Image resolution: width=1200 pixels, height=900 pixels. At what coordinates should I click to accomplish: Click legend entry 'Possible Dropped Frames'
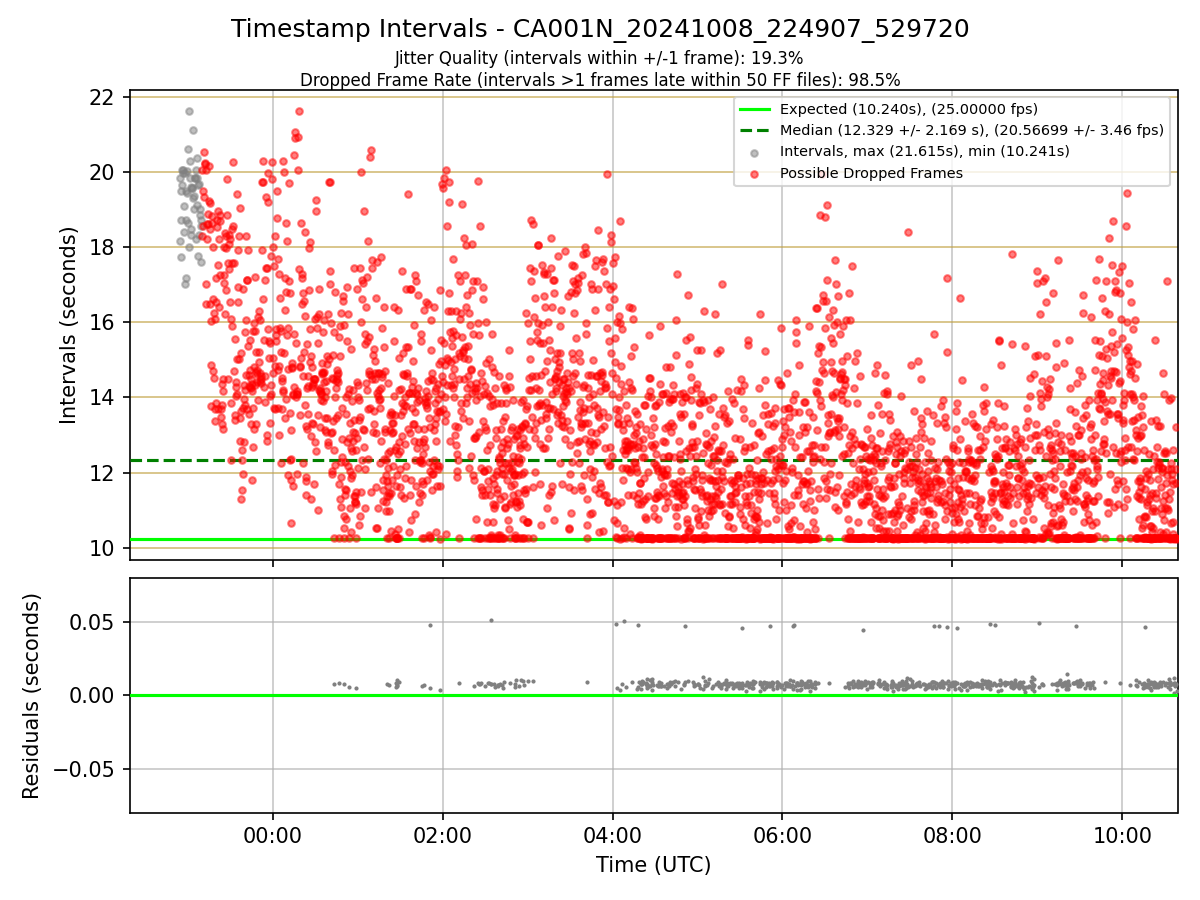(871, 173)
